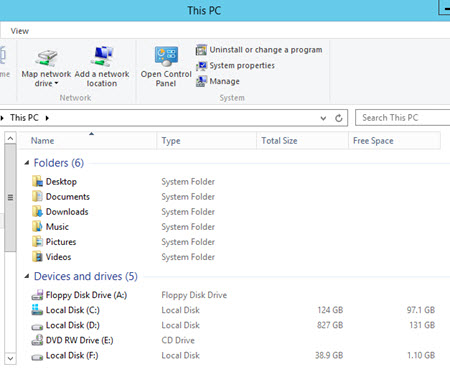Select the Local Disk (F:) icon
The width and height of the screenshot is (450, 372).
[37, 357]
